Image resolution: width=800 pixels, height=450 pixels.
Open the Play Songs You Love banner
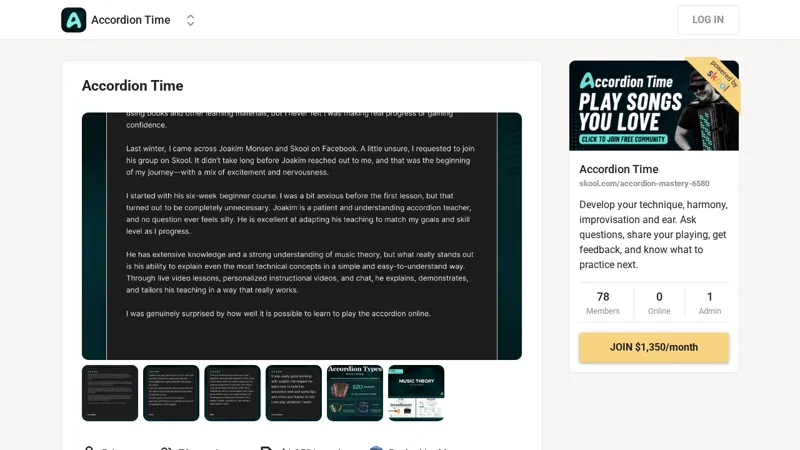(x=654, y=106)
